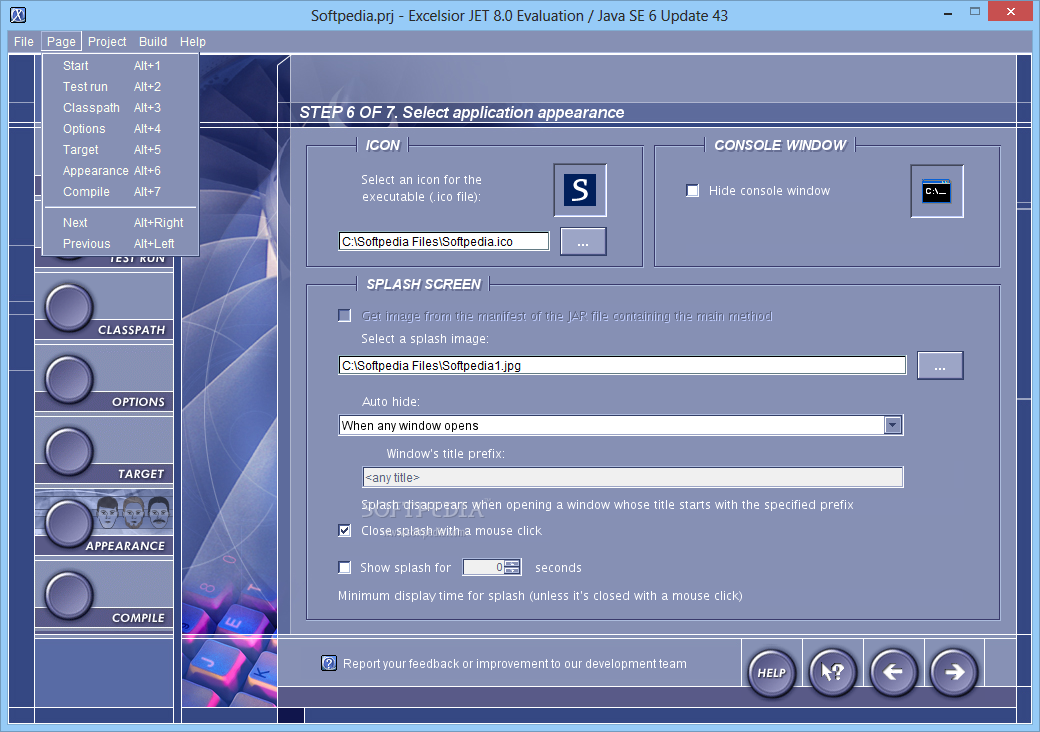Edit the icon file path field

point(444,241)
